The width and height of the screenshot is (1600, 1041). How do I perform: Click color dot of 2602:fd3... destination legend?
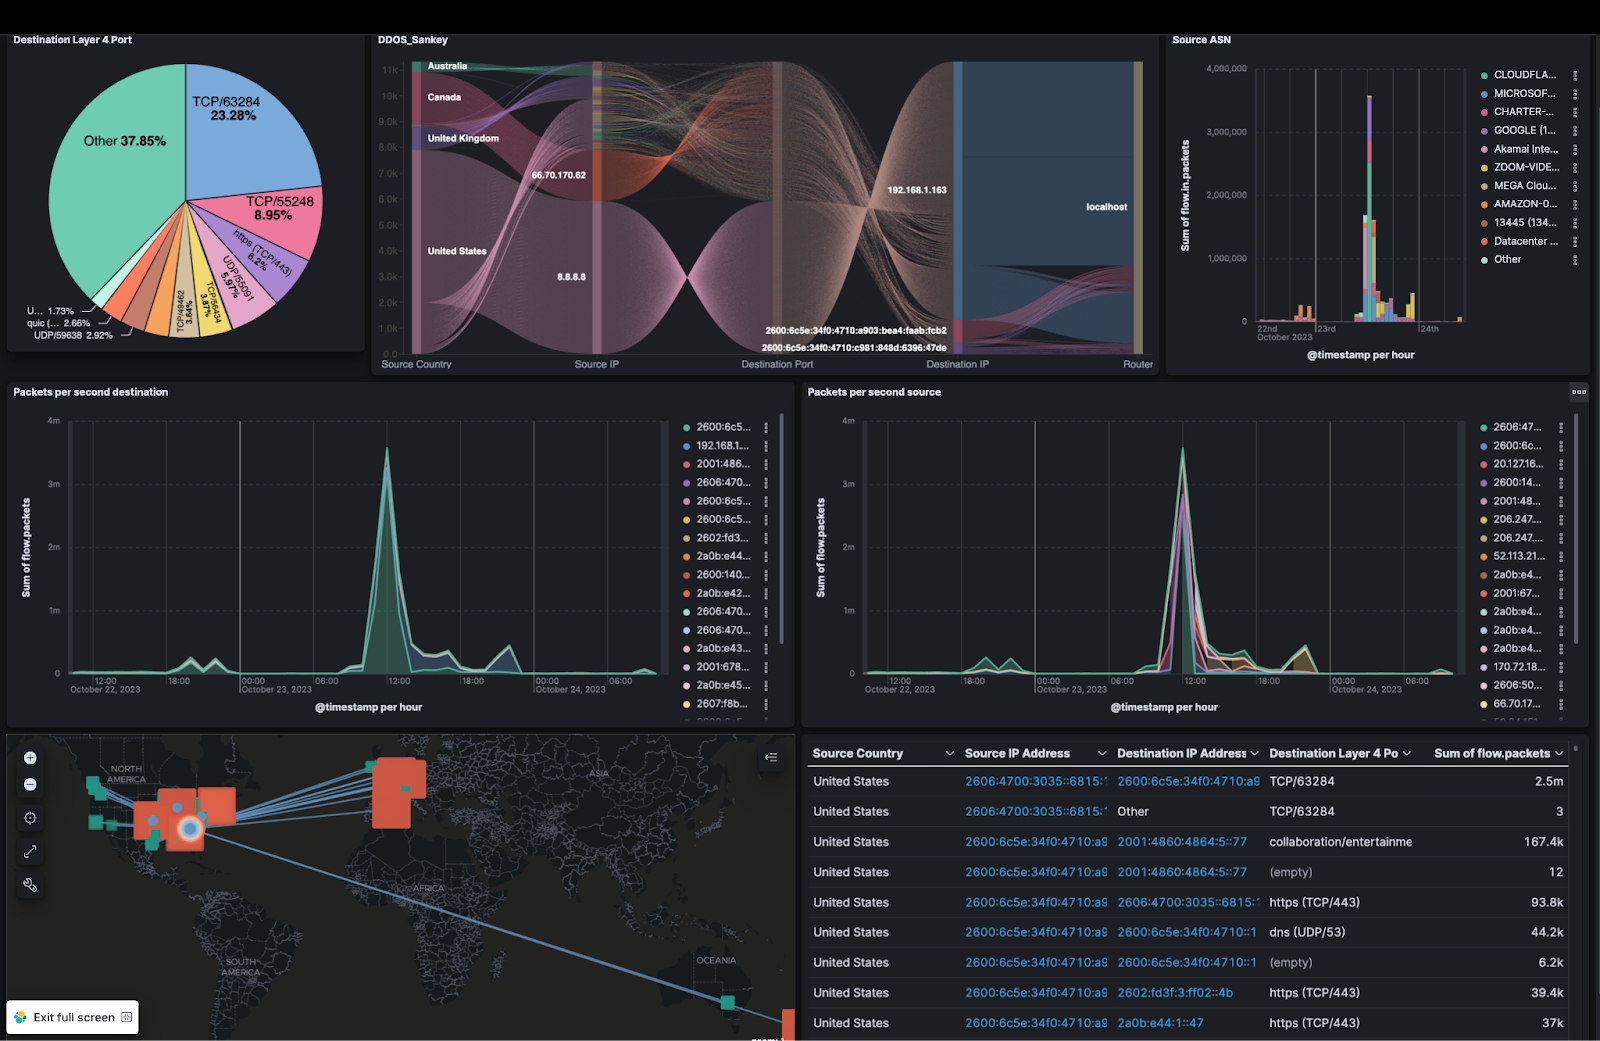pos(686,538)
